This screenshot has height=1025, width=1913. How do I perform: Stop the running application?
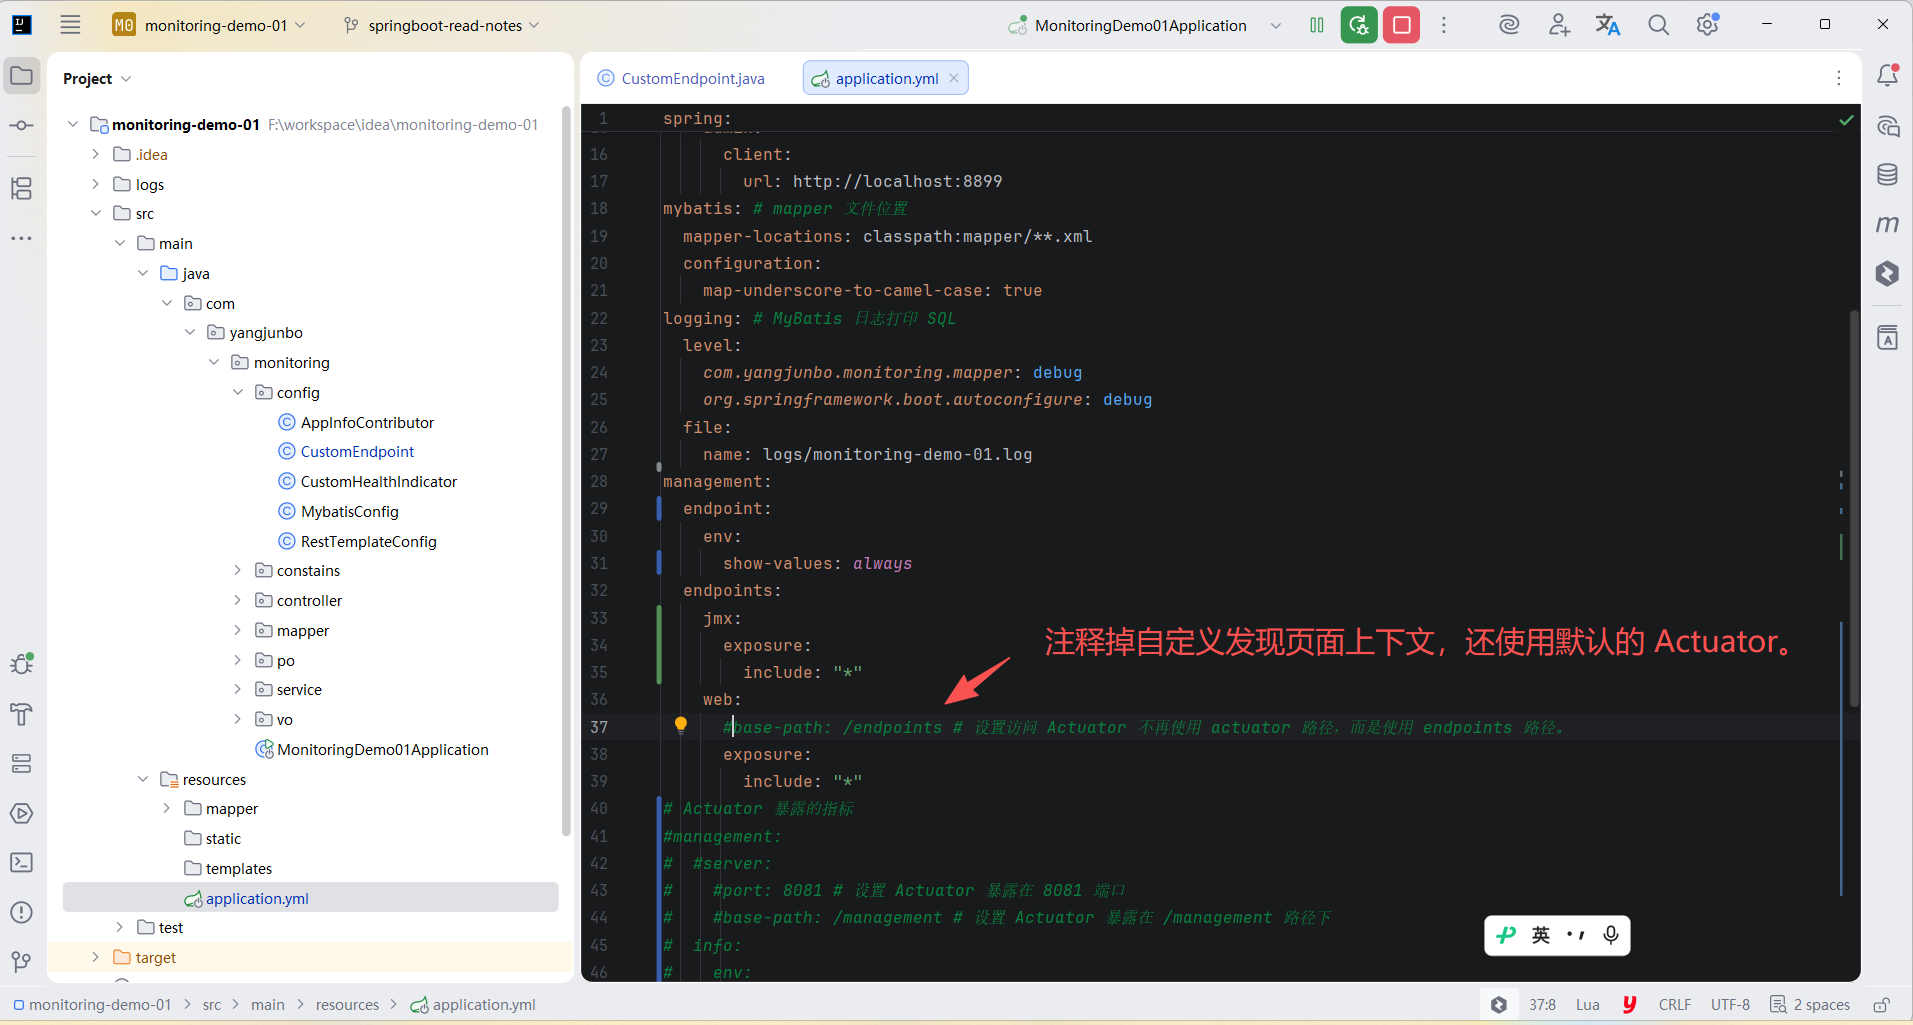1402,25
